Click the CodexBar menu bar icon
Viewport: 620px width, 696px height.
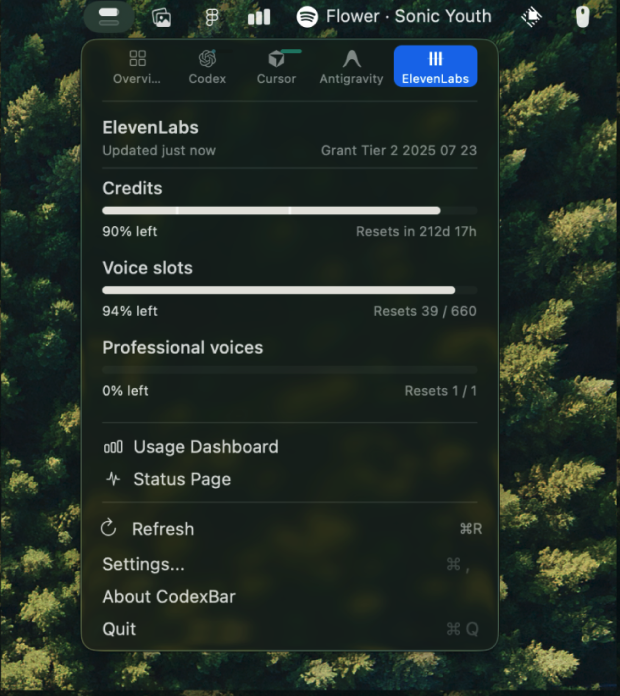109,17
